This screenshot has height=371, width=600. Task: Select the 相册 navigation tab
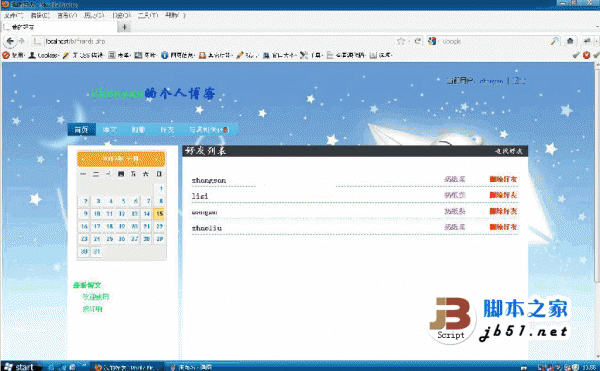138,130
